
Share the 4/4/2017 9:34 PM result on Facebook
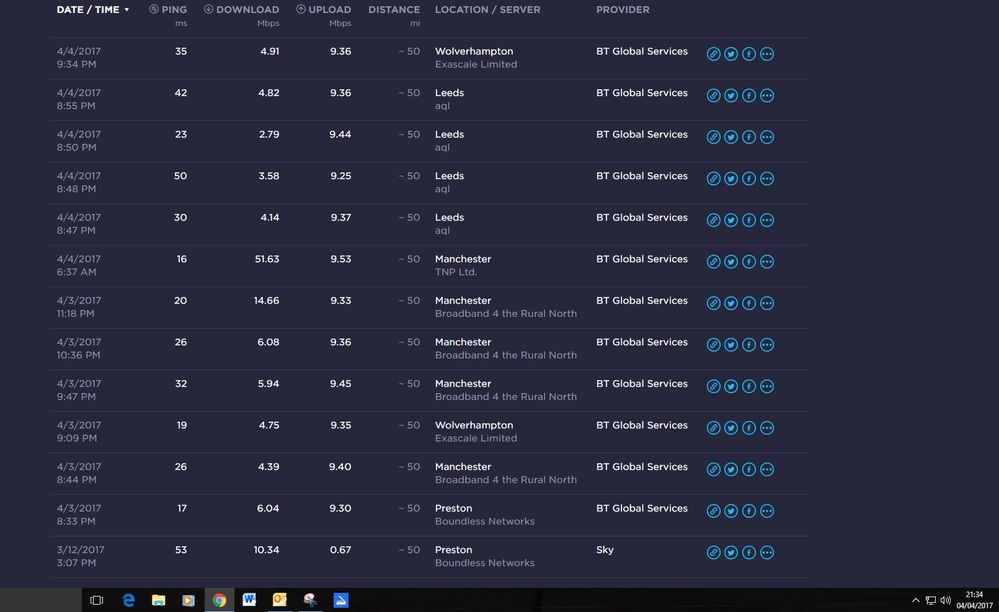point(749,54)
